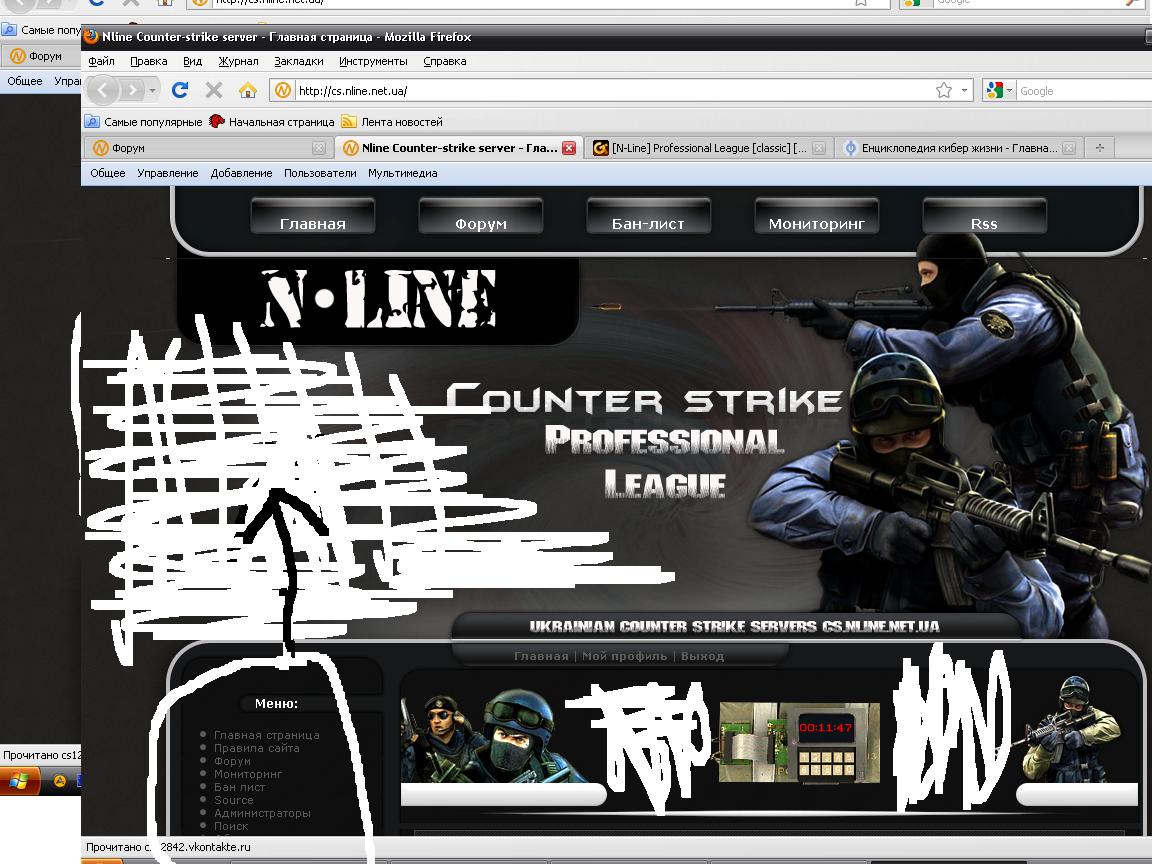Image resolution: width=1152 pixels, height=864 pixels.
Task: Click the bomb timer thumbnail showing 00:11:47
Action: (x=799, y=742)
